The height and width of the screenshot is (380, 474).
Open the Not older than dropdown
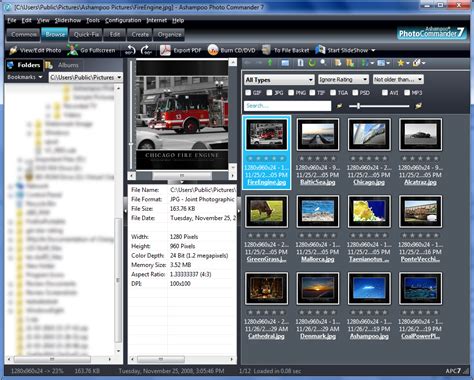(398, 79)
